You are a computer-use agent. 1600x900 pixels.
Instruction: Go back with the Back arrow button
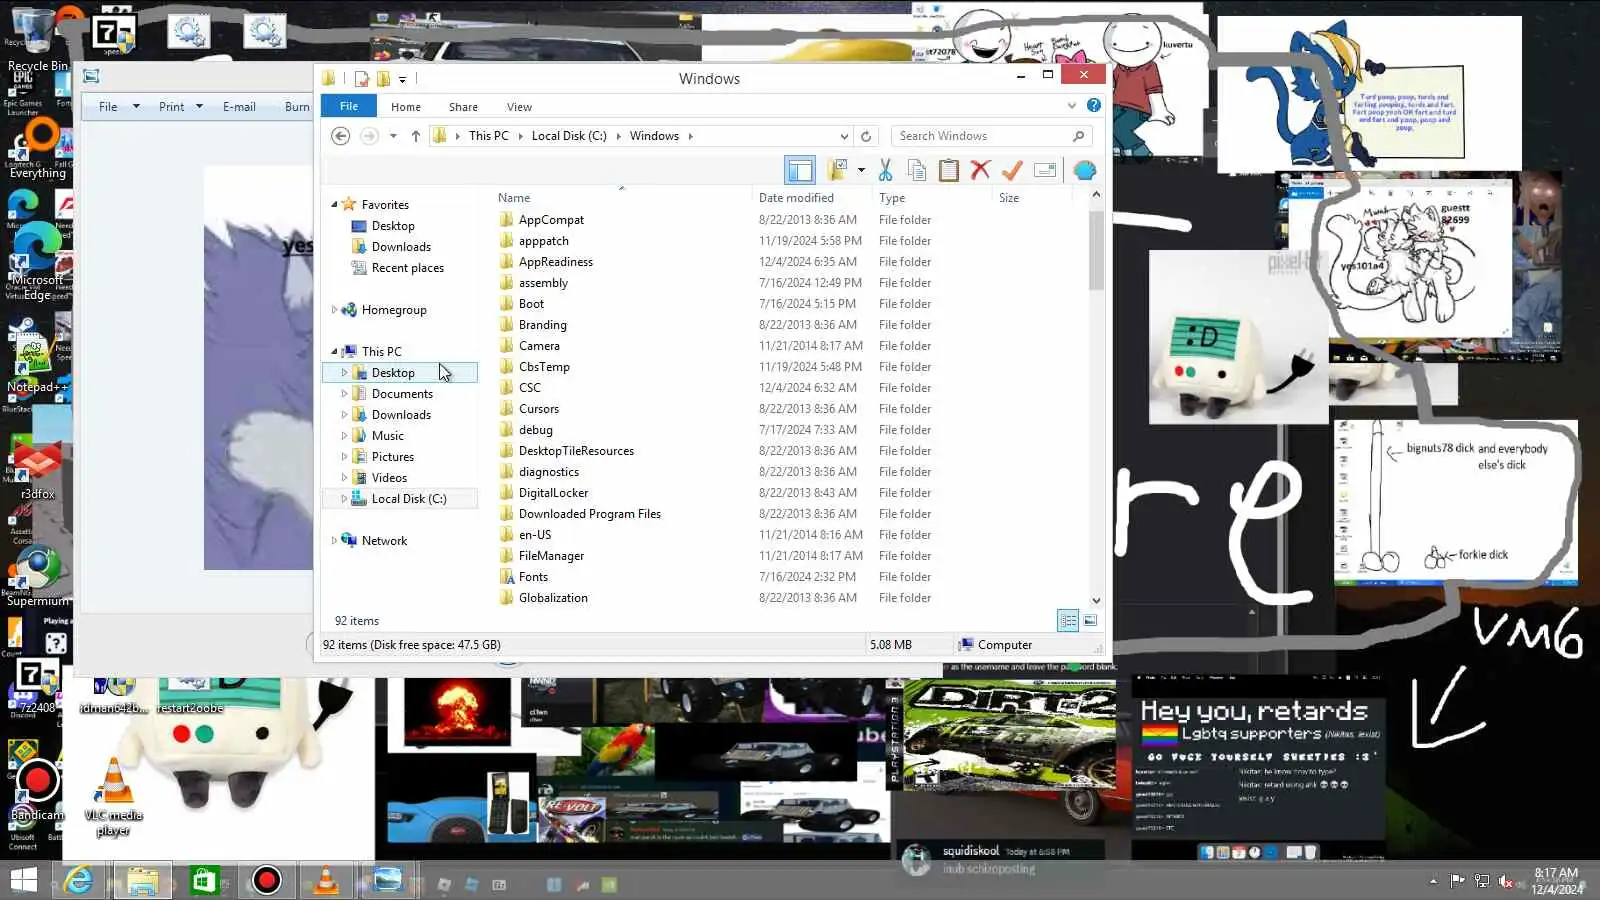pos(340,136)
